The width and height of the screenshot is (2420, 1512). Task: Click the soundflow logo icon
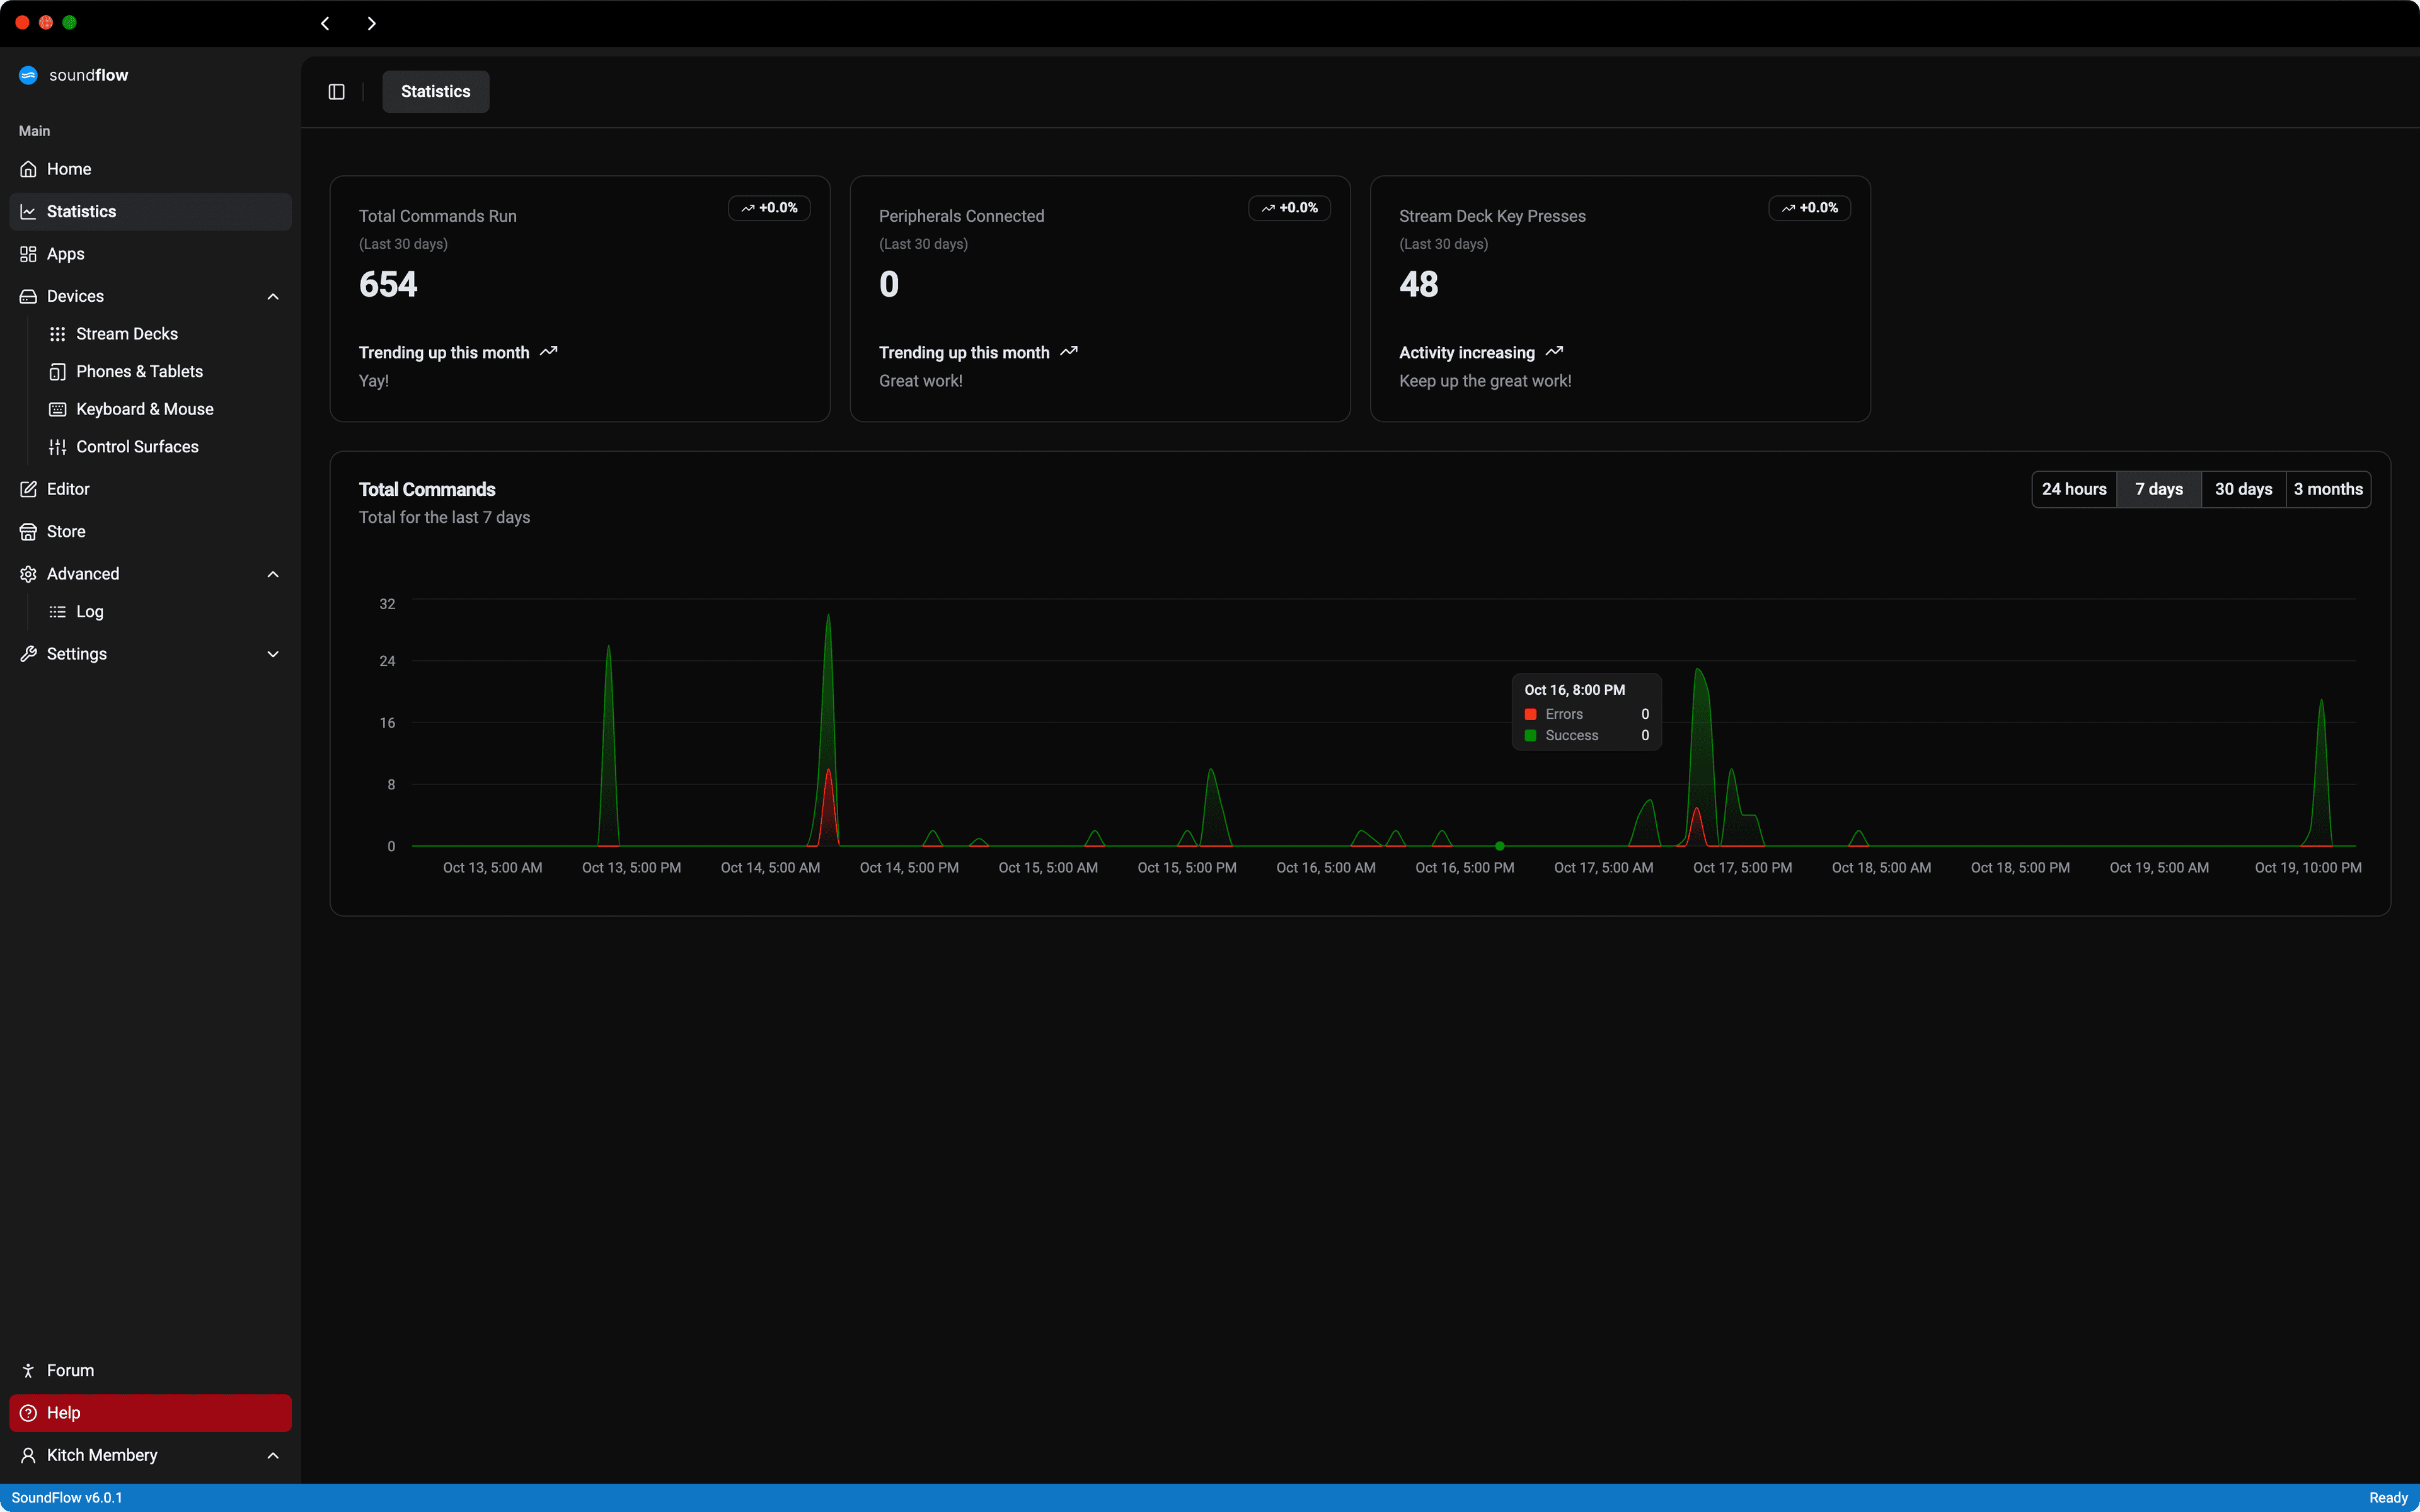(x=28, y=75)
